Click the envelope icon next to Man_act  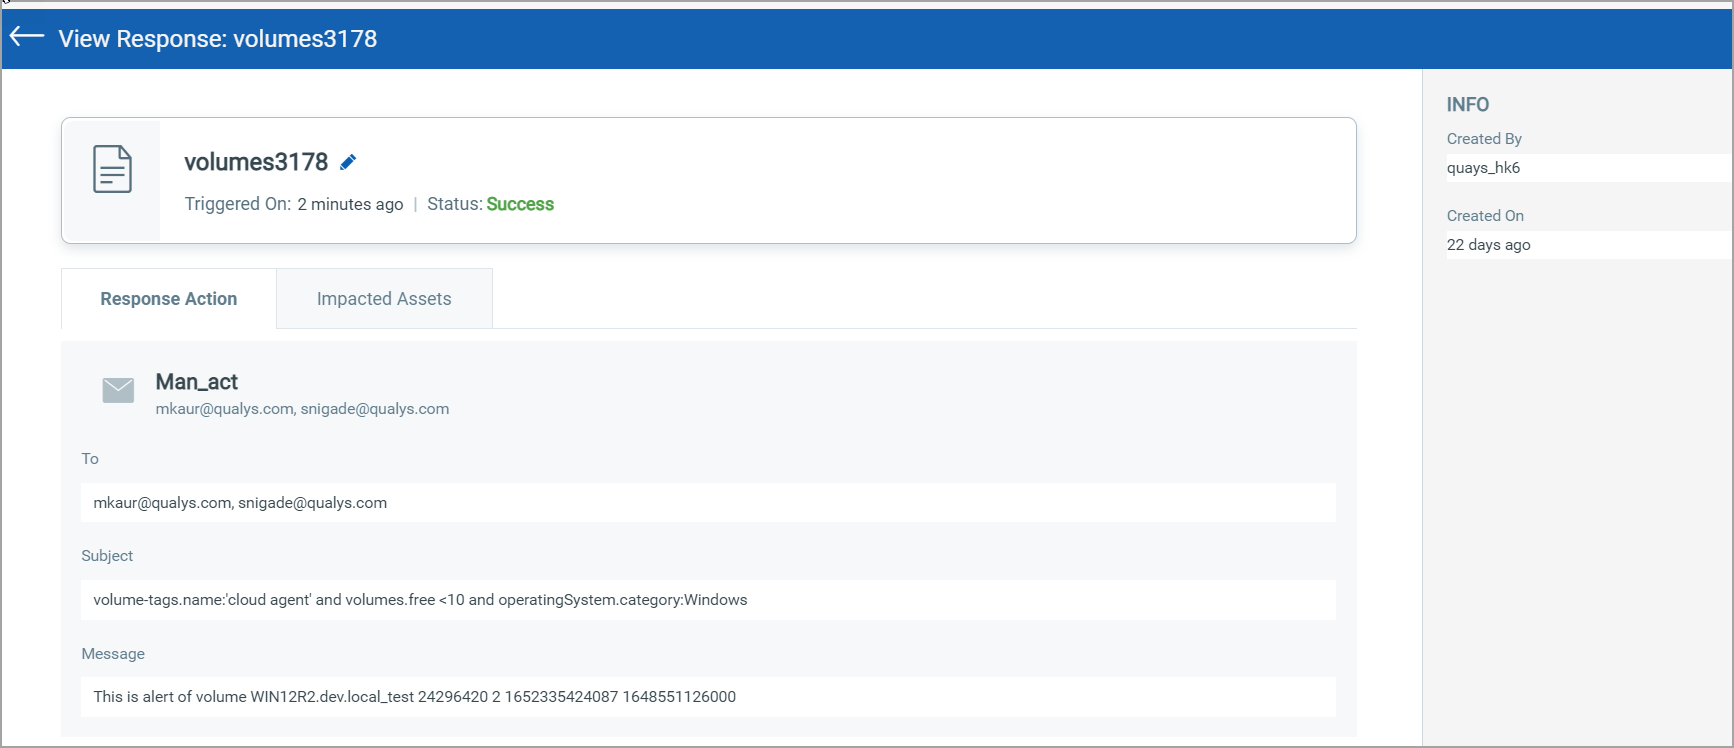coord(118,390)
